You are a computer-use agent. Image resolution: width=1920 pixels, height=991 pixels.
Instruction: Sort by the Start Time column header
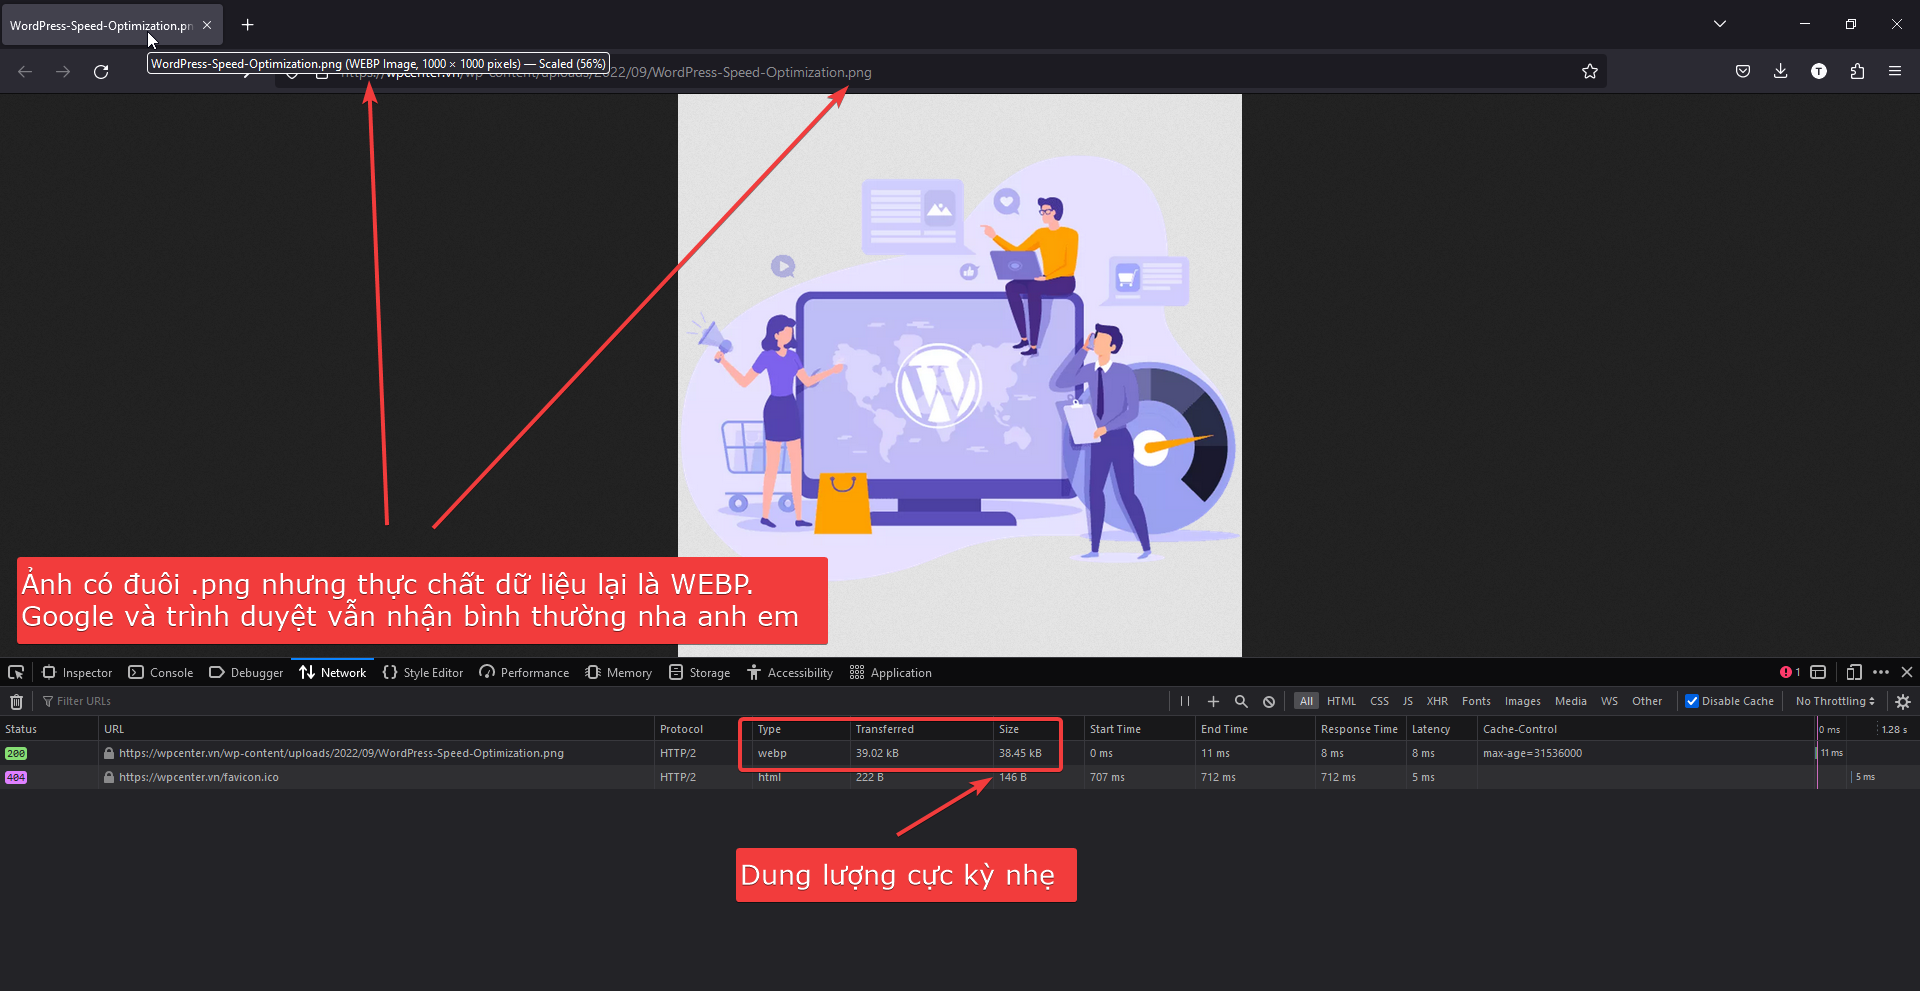pyautogui.click(x=1140, y=729)
